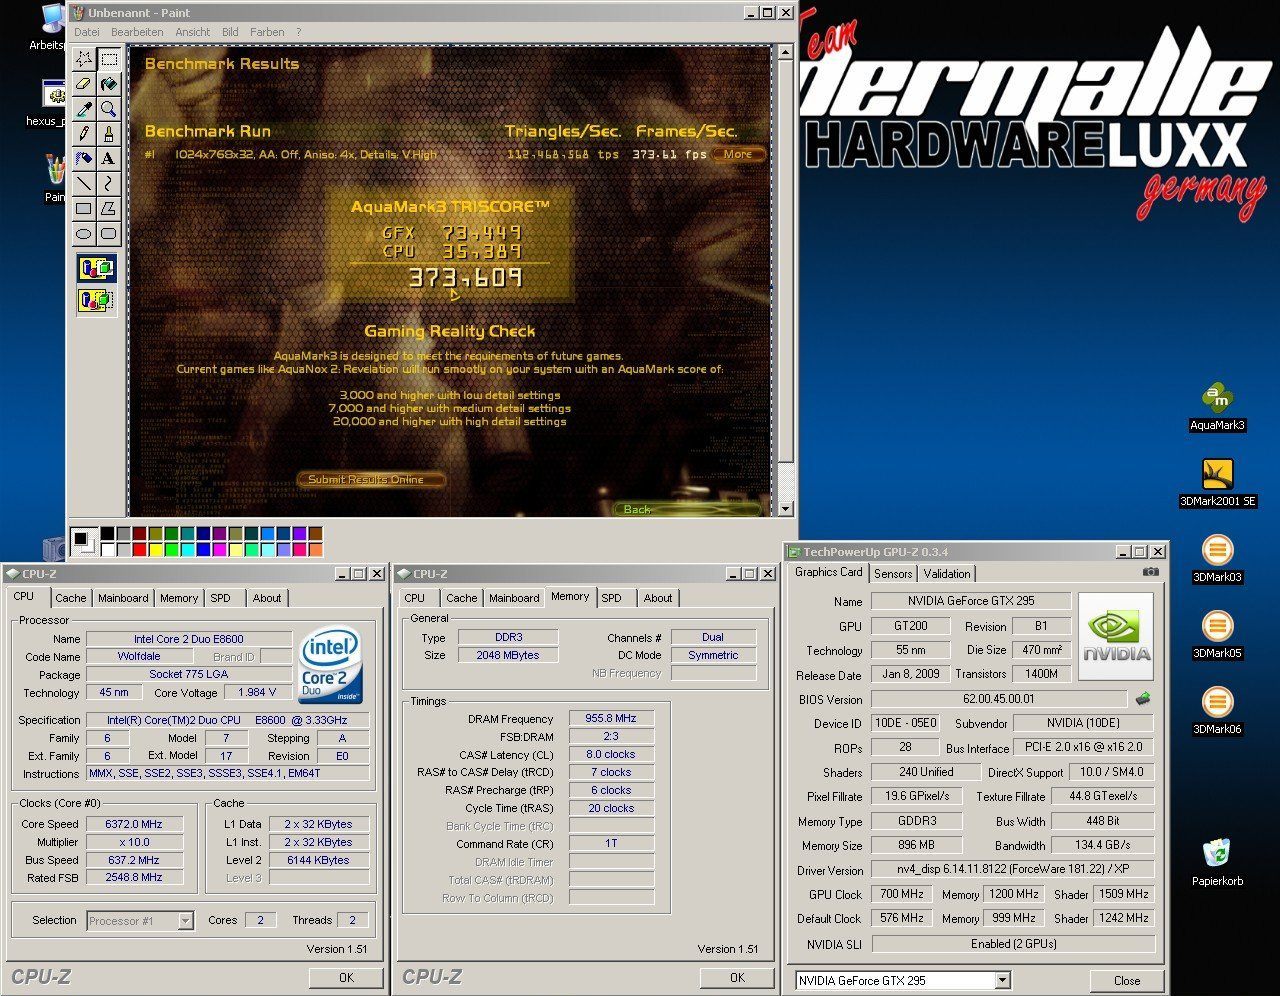Switch to Cache tab in left CPU-Z window
Viewport: 1280px width, 996px height.
(x=70, y=598)
